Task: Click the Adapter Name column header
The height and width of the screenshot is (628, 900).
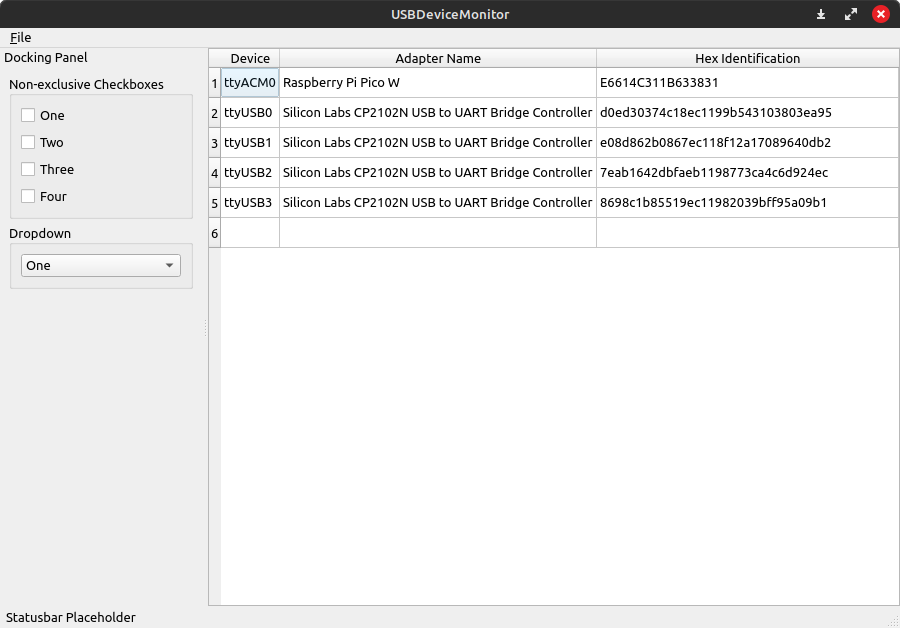Action: [438, 59]
